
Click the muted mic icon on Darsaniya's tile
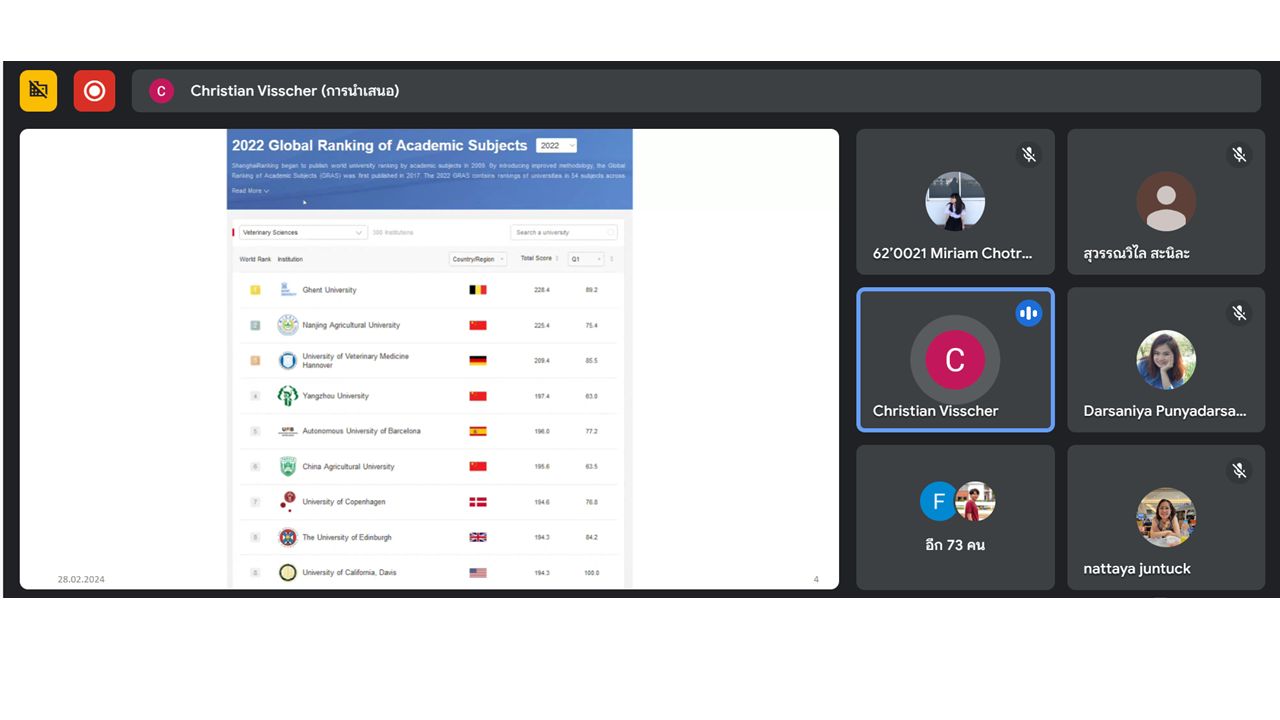pos(1239,313)
